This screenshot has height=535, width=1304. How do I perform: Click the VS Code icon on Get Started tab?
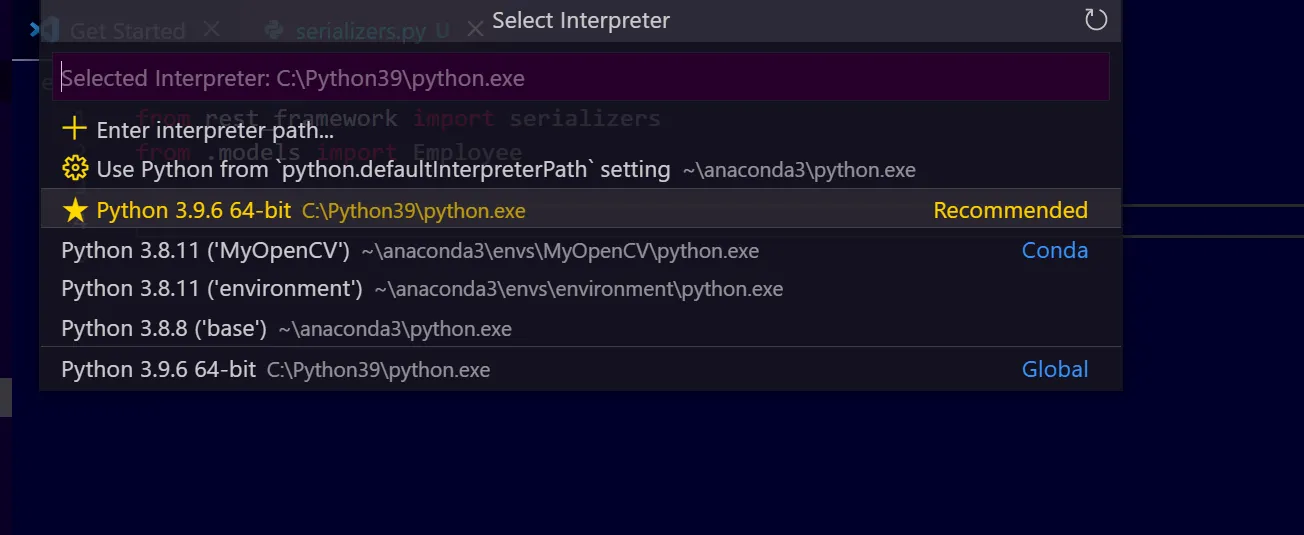pos(38,30)
